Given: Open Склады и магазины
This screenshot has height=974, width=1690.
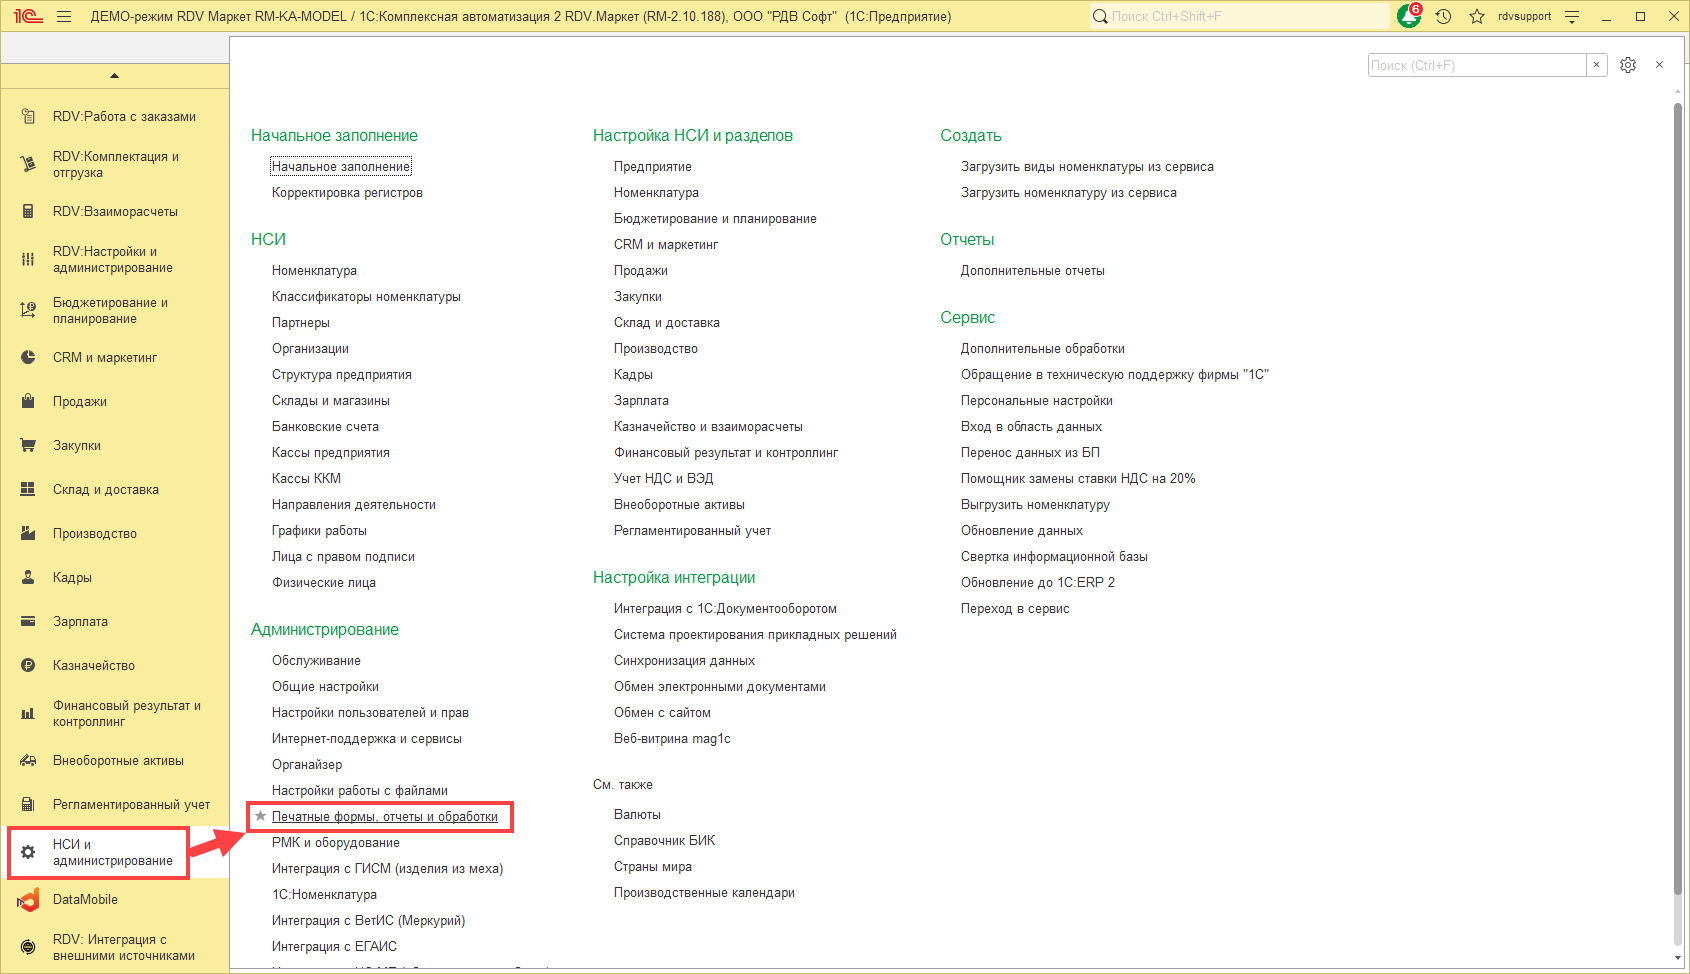Looking at the screenshot, I should [x=331, y=401].
